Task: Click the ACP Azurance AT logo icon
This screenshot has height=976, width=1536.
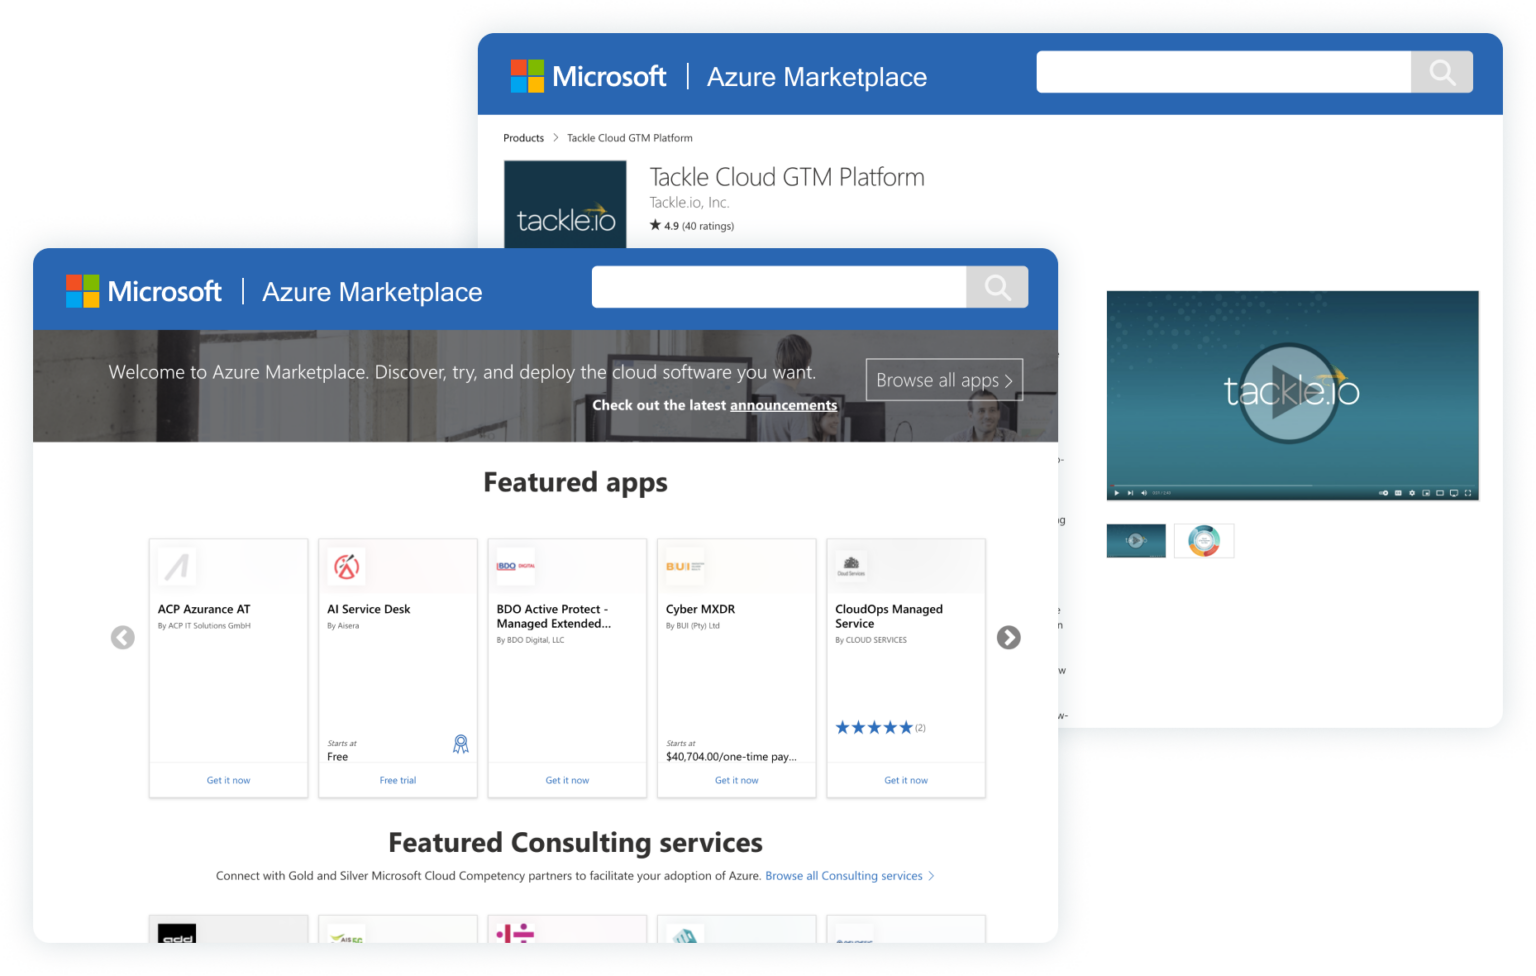Action: [177, 567]
